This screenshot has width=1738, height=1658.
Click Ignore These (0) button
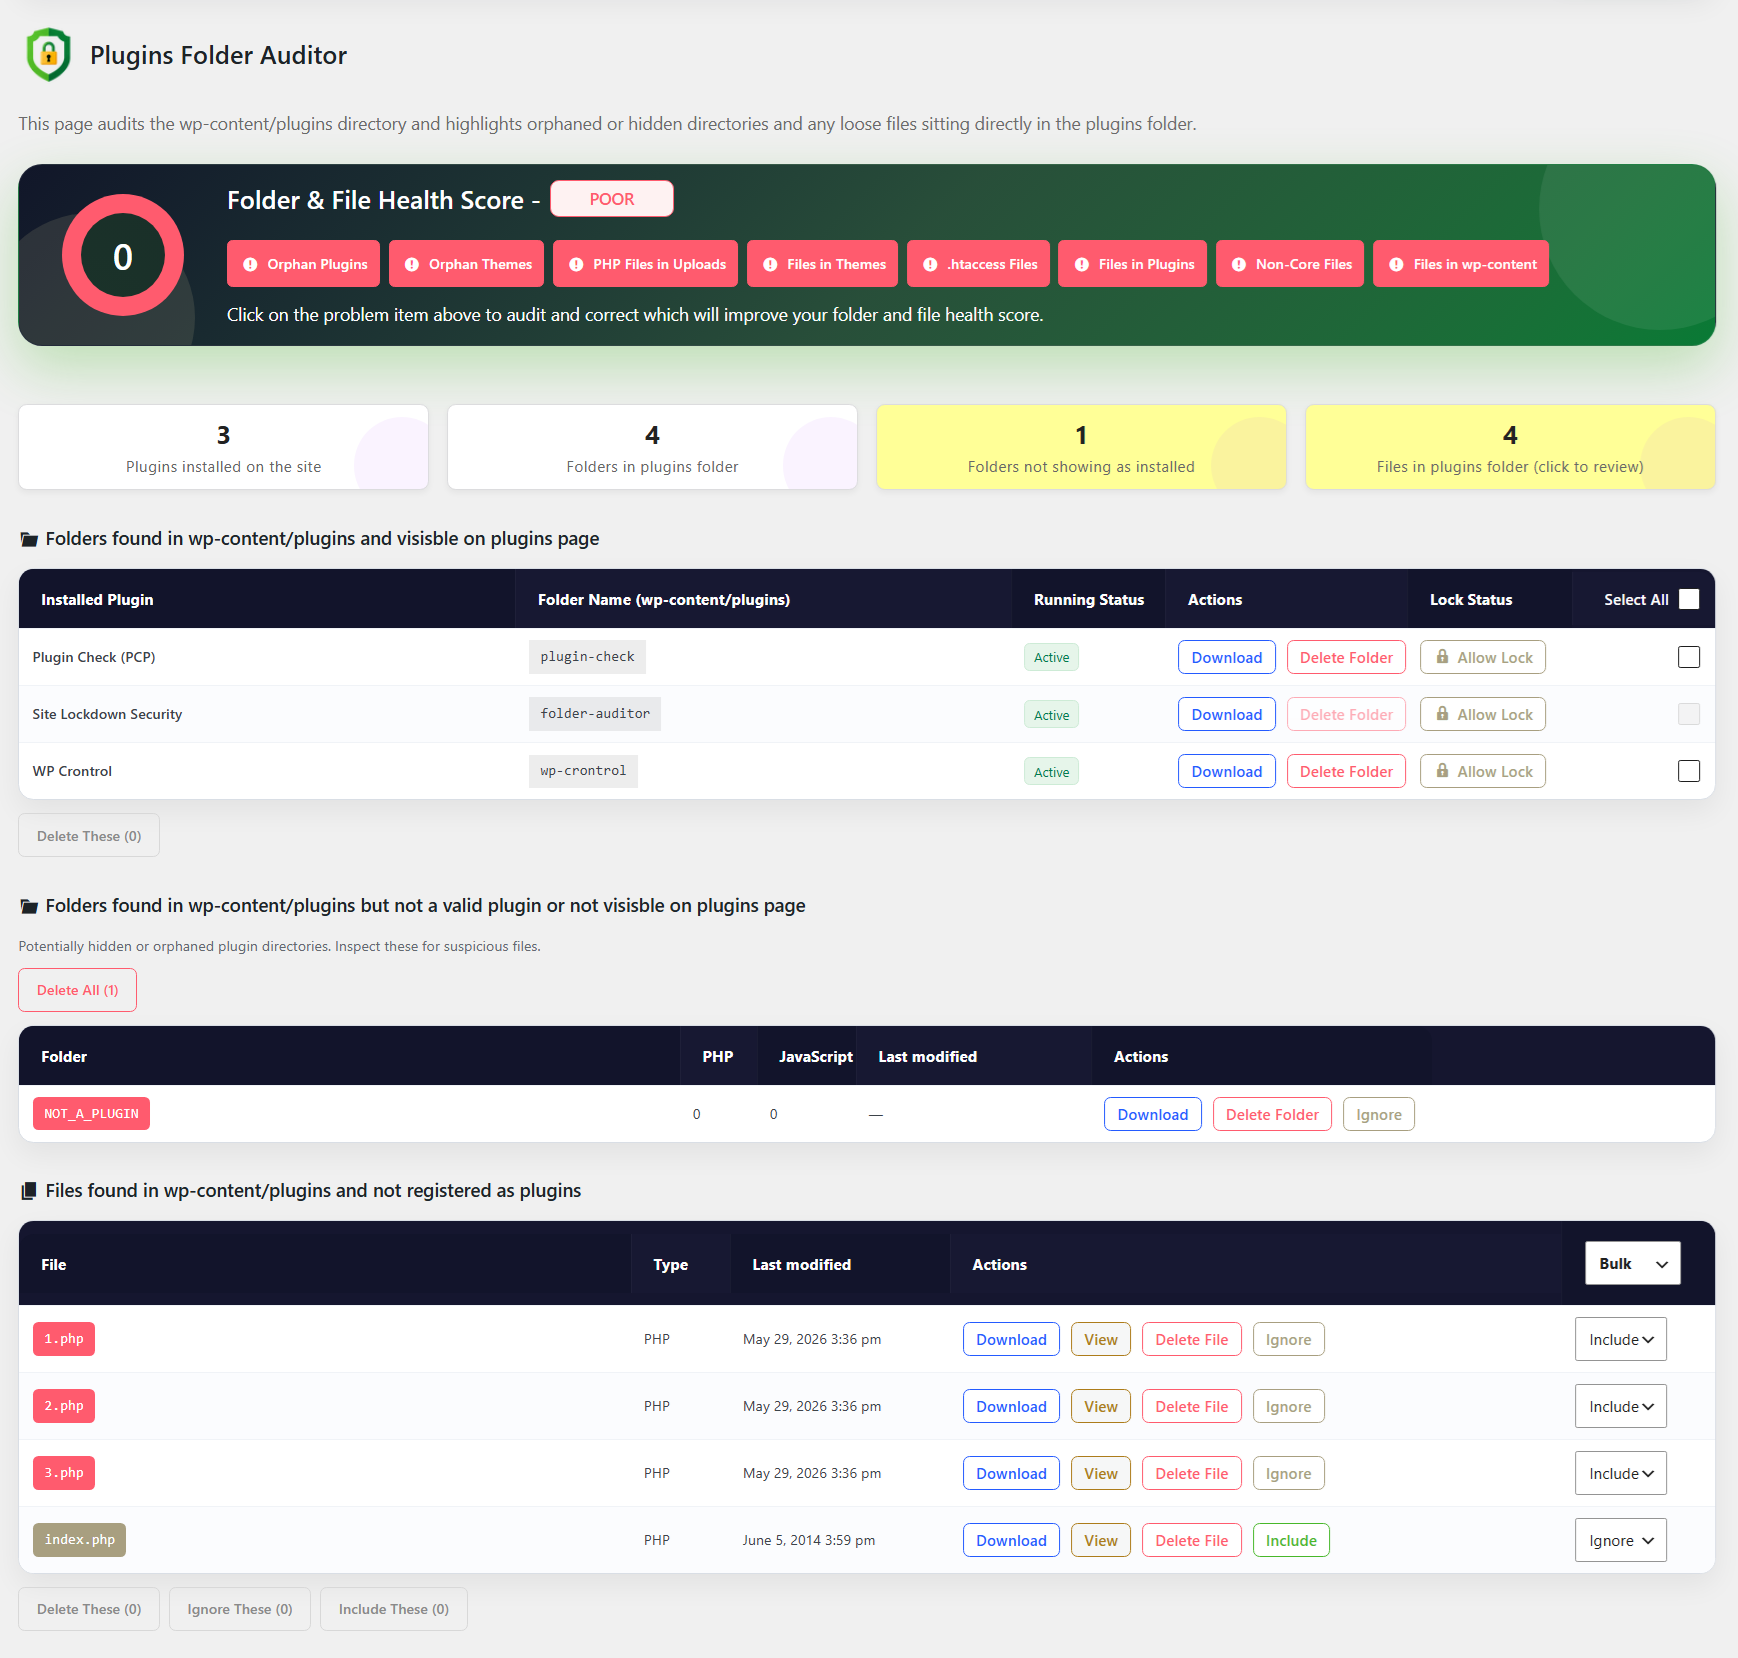(240, 1609)
